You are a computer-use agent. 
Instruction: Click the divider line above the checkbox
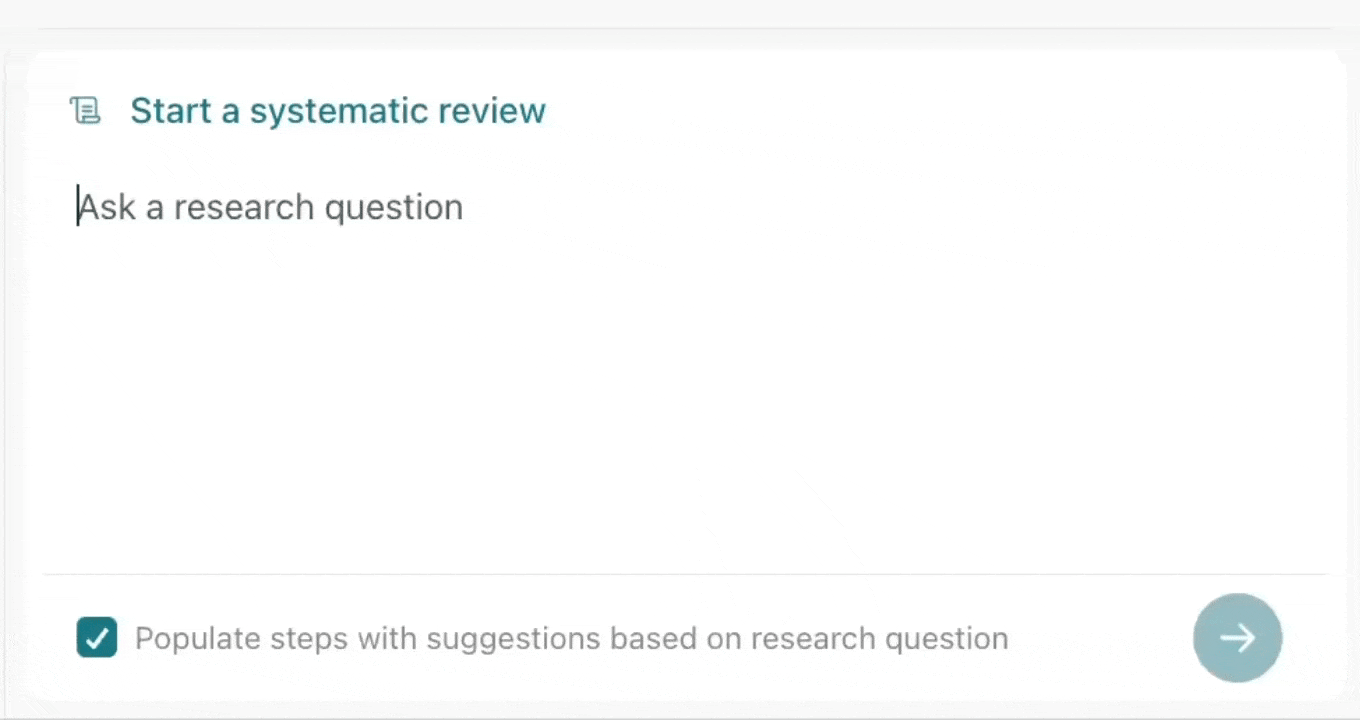tap(686, 574)
